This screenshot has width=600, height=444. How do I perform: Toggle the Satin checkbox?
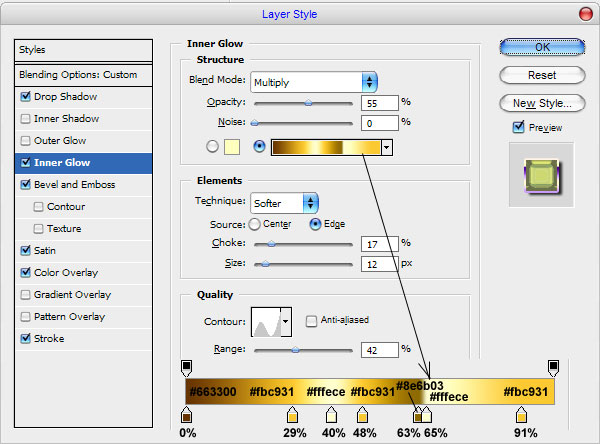pyautogui.click(x=26, y=250)
